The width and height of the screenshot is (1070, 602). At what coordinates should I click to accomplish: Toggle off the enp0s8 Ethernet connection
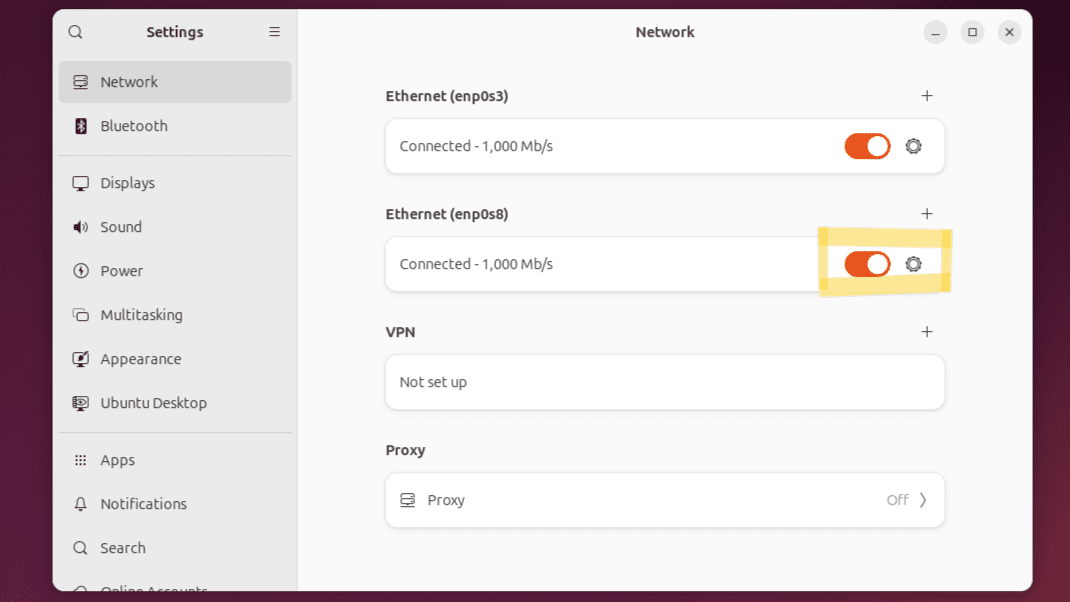tap(867, 264)
